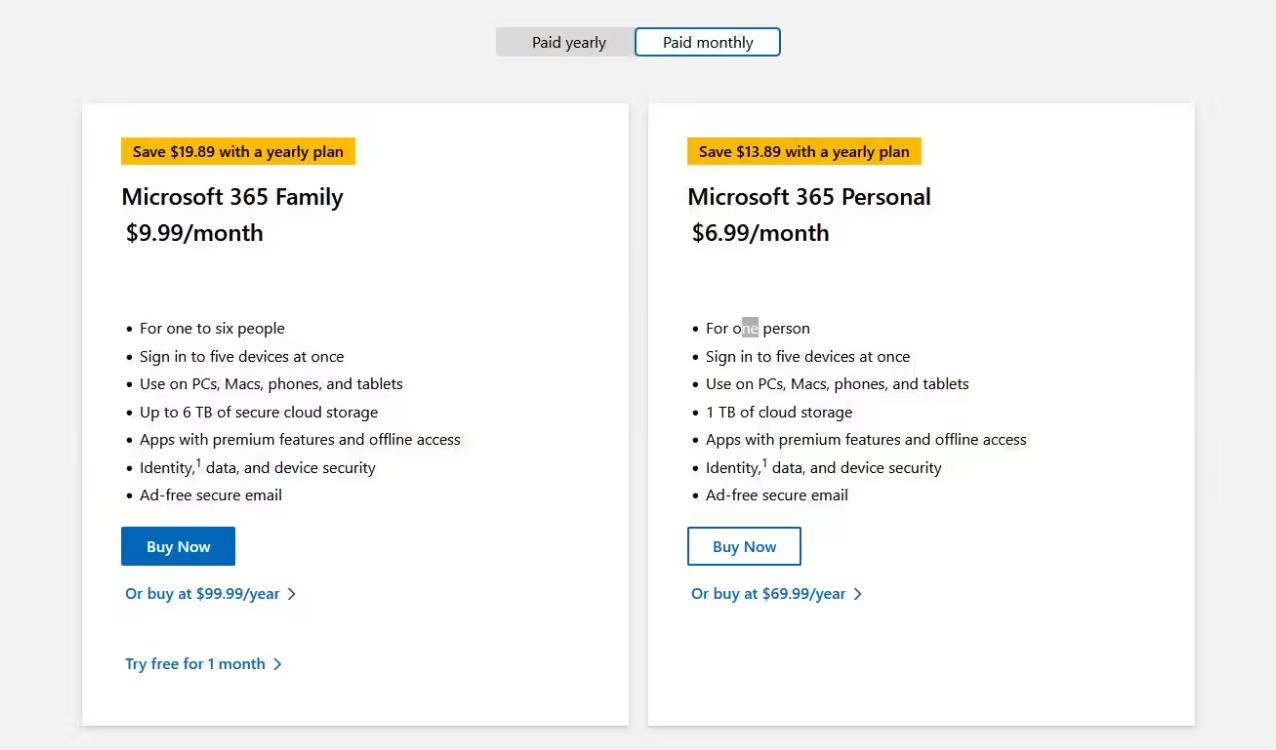Click the chevron after Try free for 1 month

tap(277, 664)
